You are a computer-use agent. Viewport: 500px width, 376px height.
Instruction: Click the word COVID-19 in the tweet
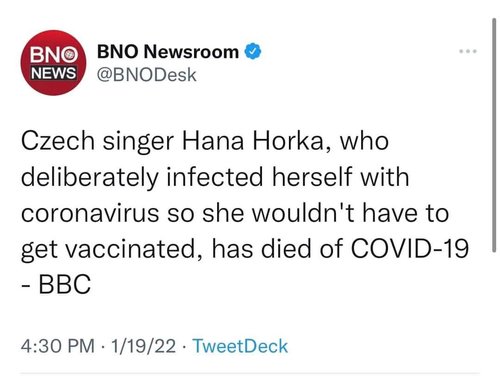click(410, 248)
